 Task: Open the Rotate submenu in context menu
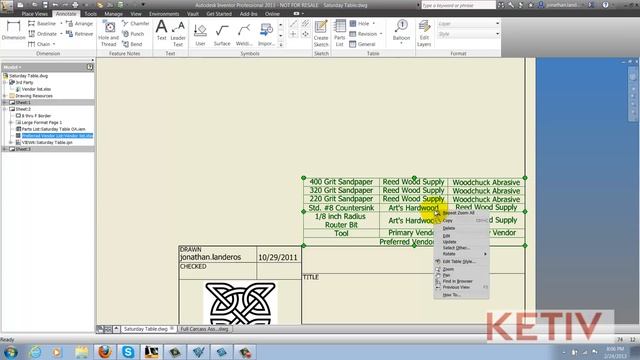tap(461, 254)
